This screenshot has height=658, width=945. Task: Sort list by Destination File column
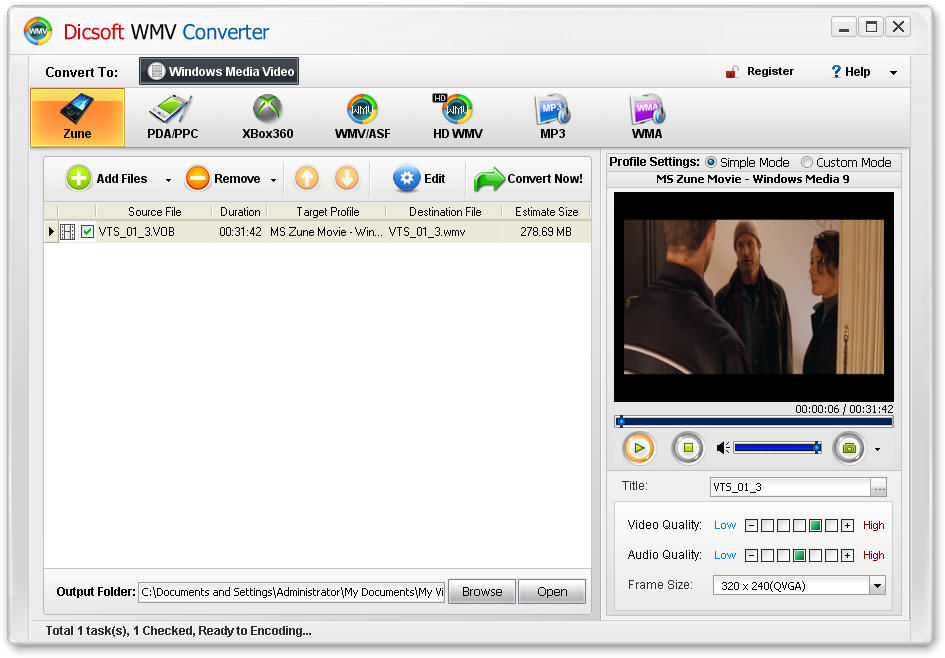pos(444,212)
